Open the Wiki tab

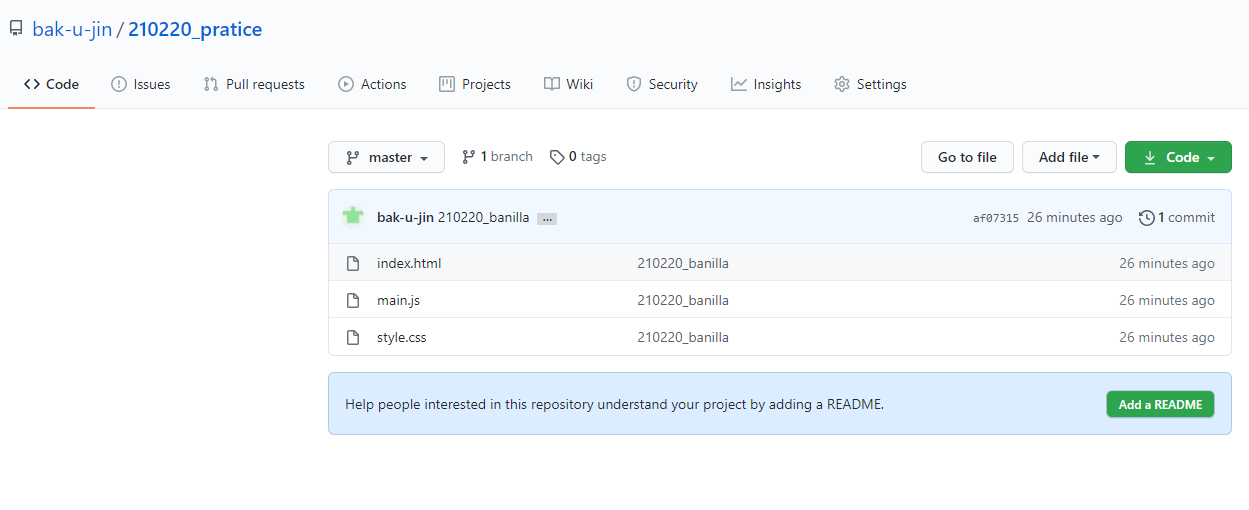(568, 84)
